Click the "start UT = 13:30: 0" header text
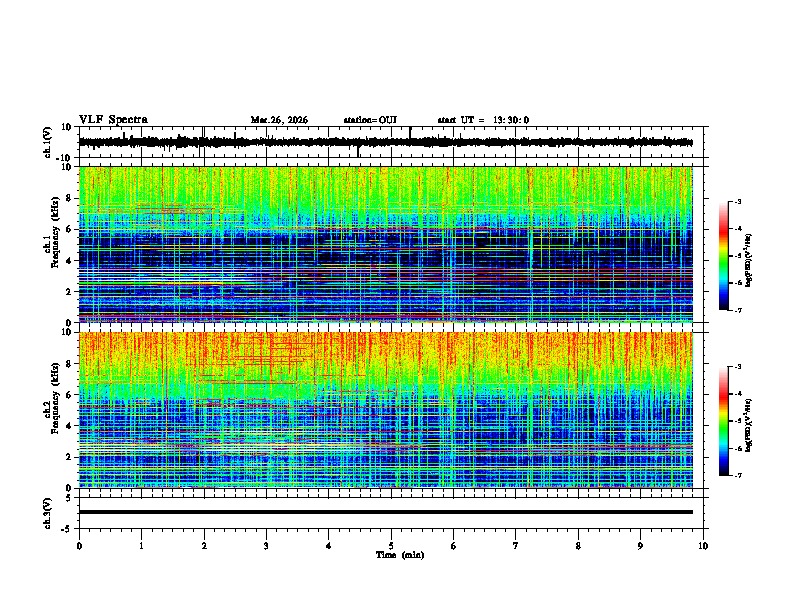This screenshot has height=612, width=792. click(x=483, y=120)
